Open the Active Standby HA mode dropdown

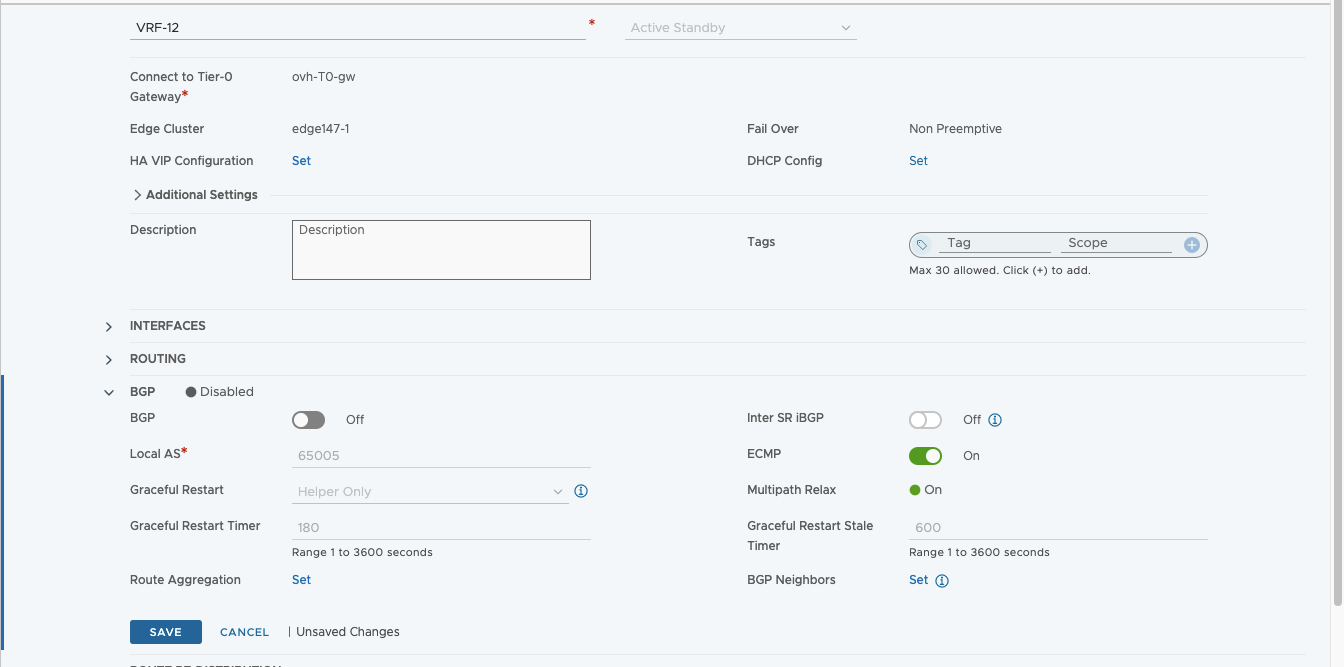[740, 28]
